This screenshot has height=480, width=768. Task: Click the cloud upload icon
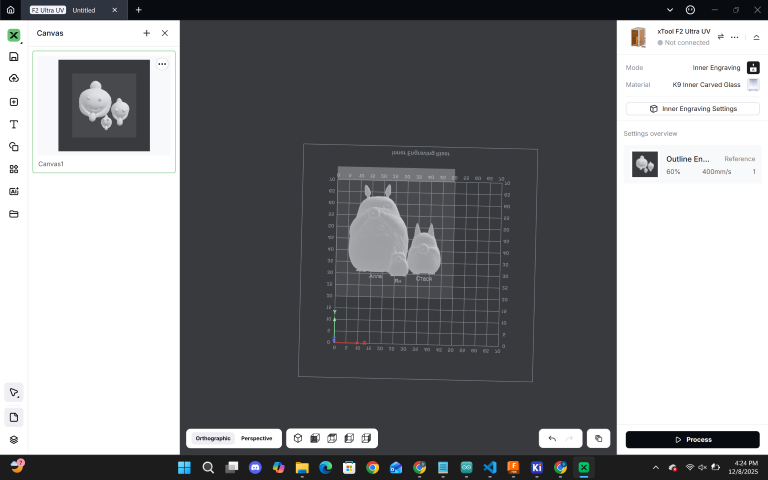pos(14,78)
